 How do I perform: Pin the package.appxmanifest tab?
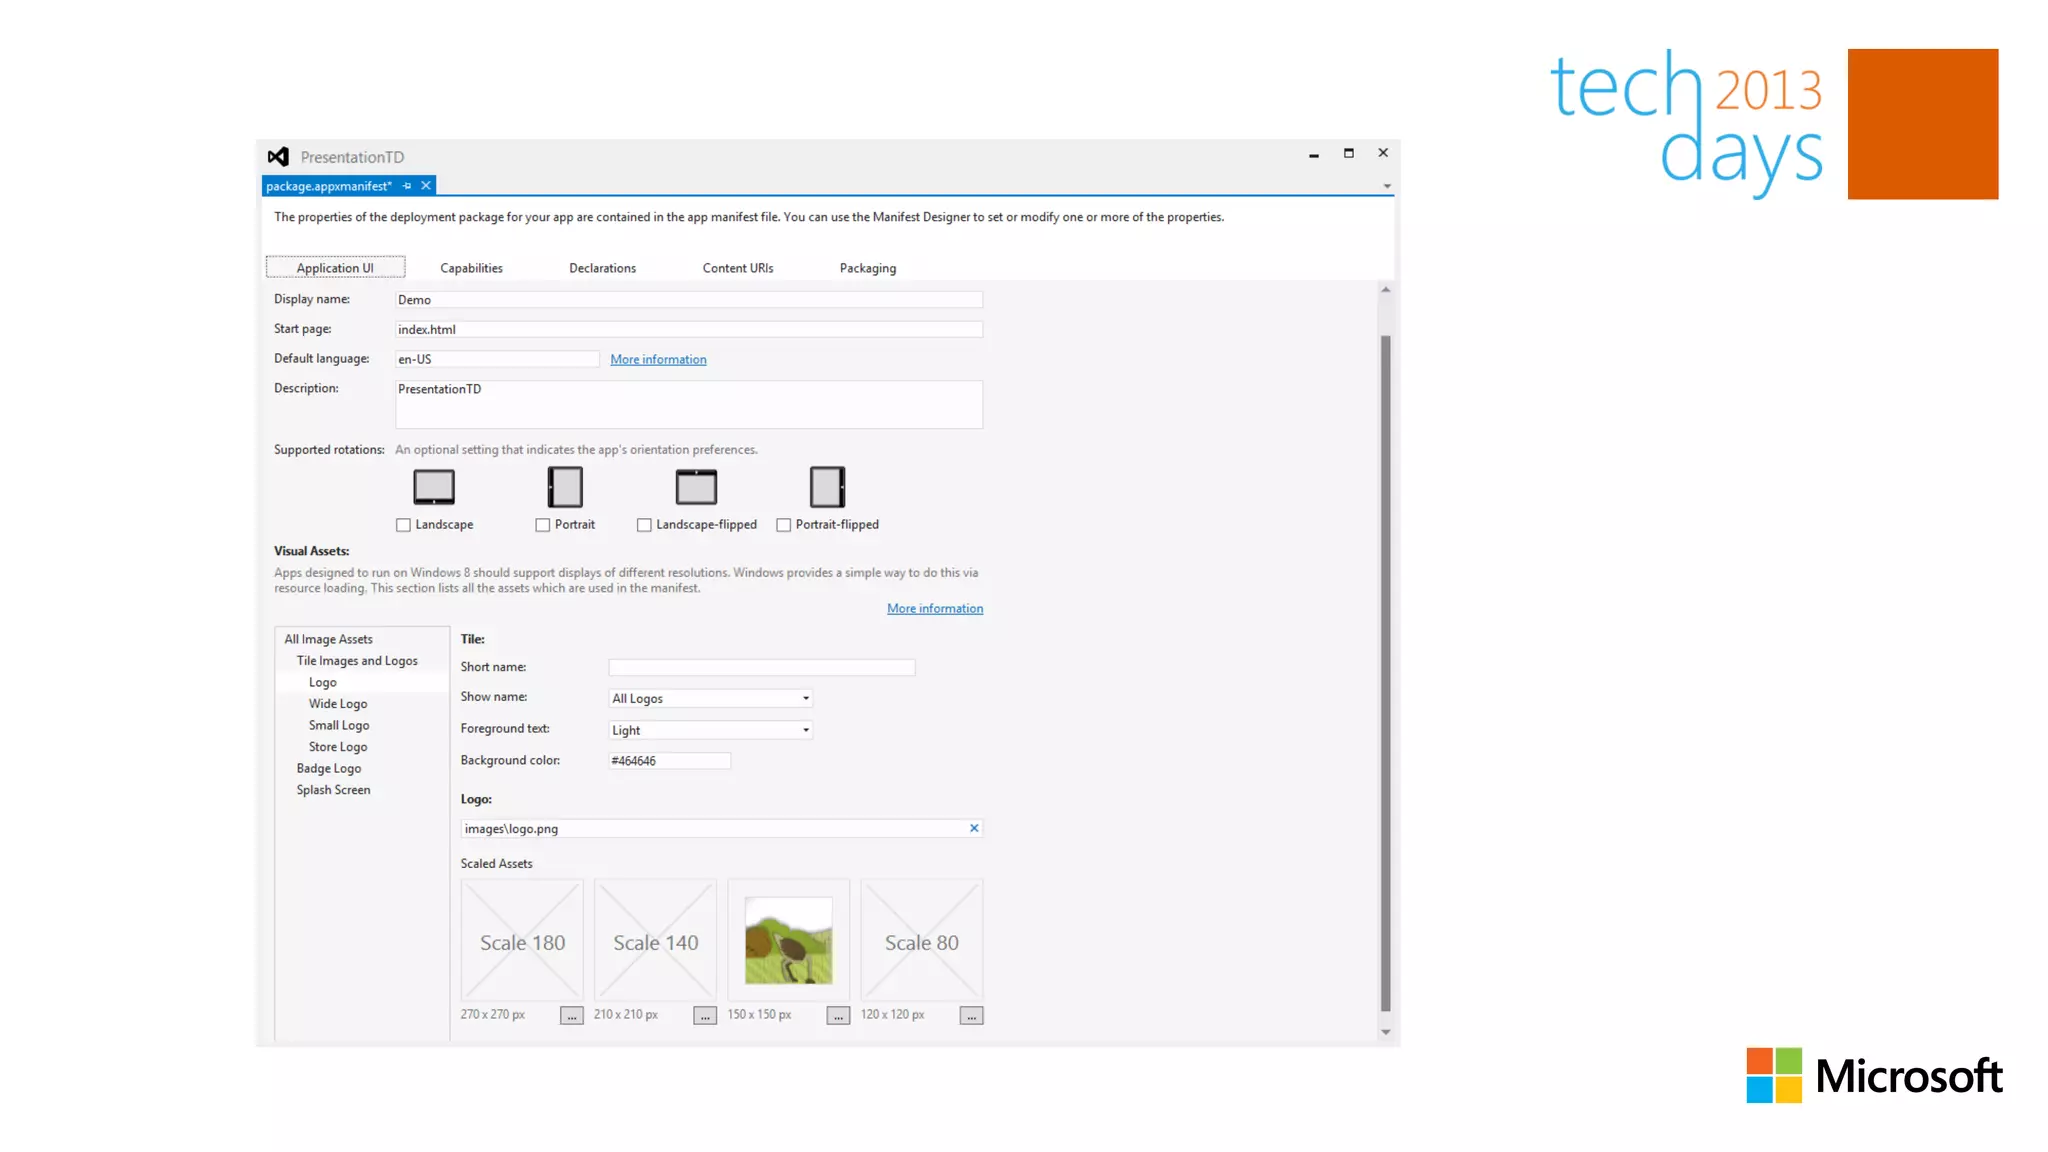click(x=407, y=186)
